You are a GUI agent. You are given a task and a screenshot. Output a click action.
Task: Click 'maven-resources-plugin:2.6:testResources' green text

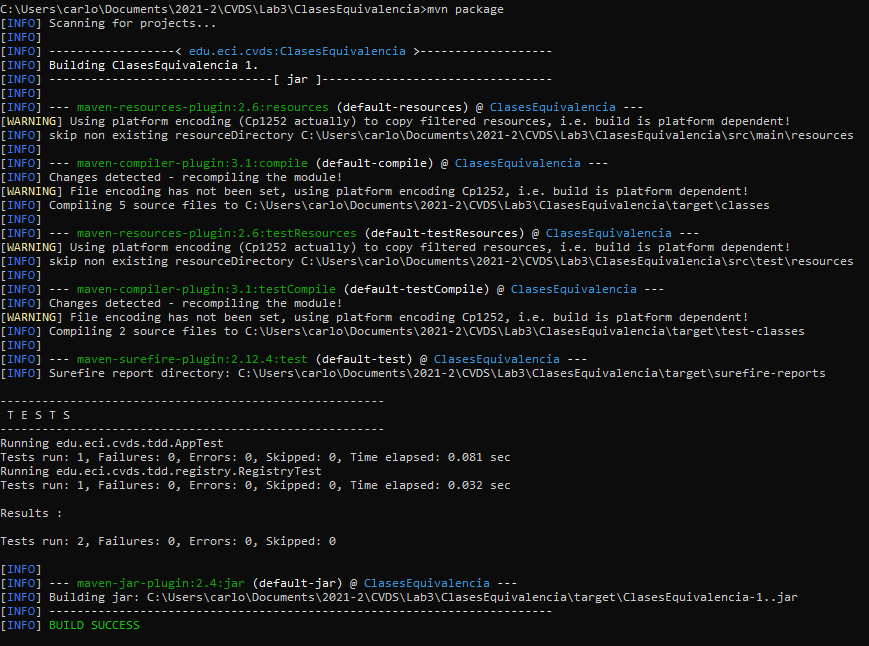click(x=216, y=233)
